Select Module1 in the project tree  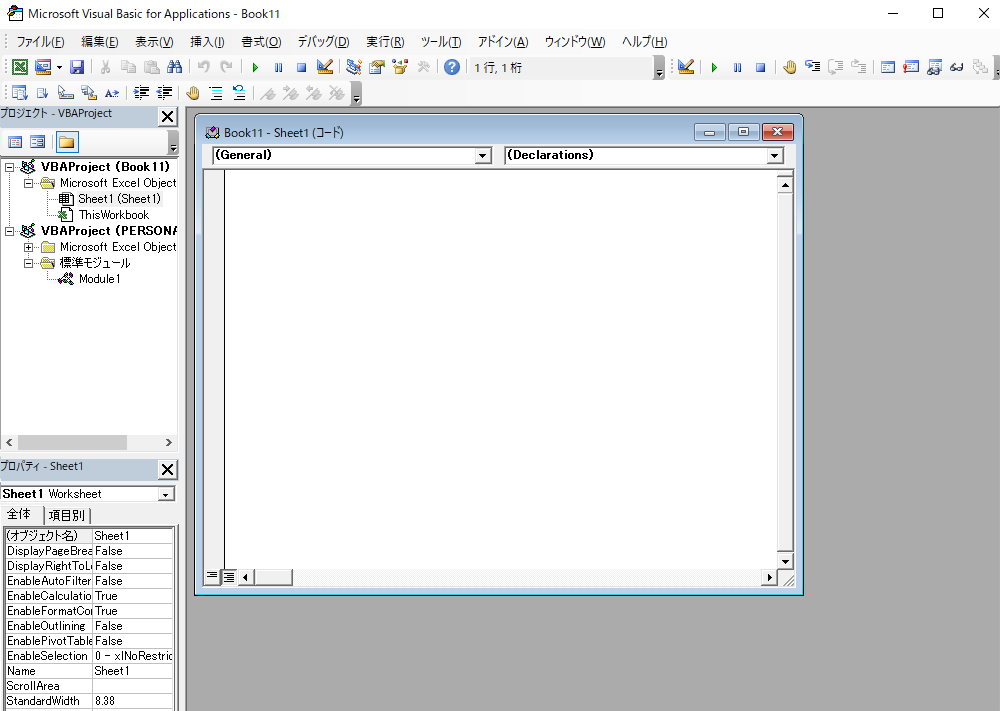coord(99,279)
